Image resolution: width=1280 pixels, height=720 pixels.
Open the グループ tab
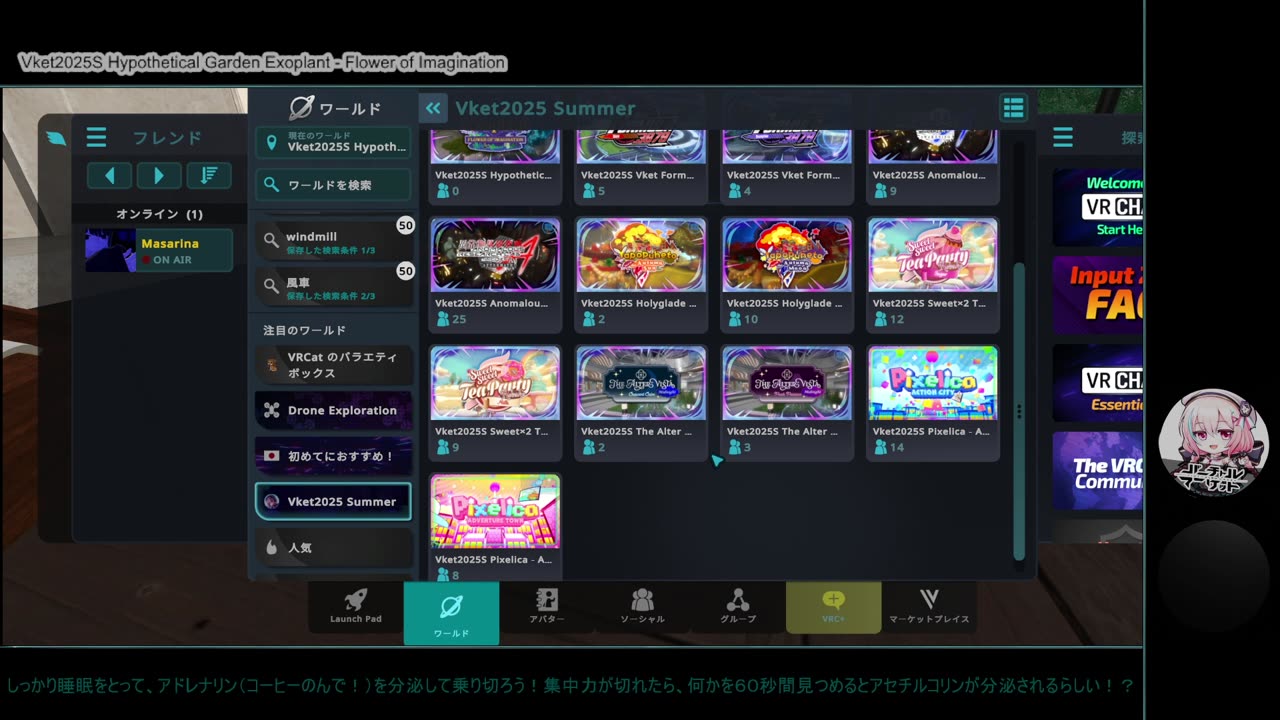tap(738, 606)
